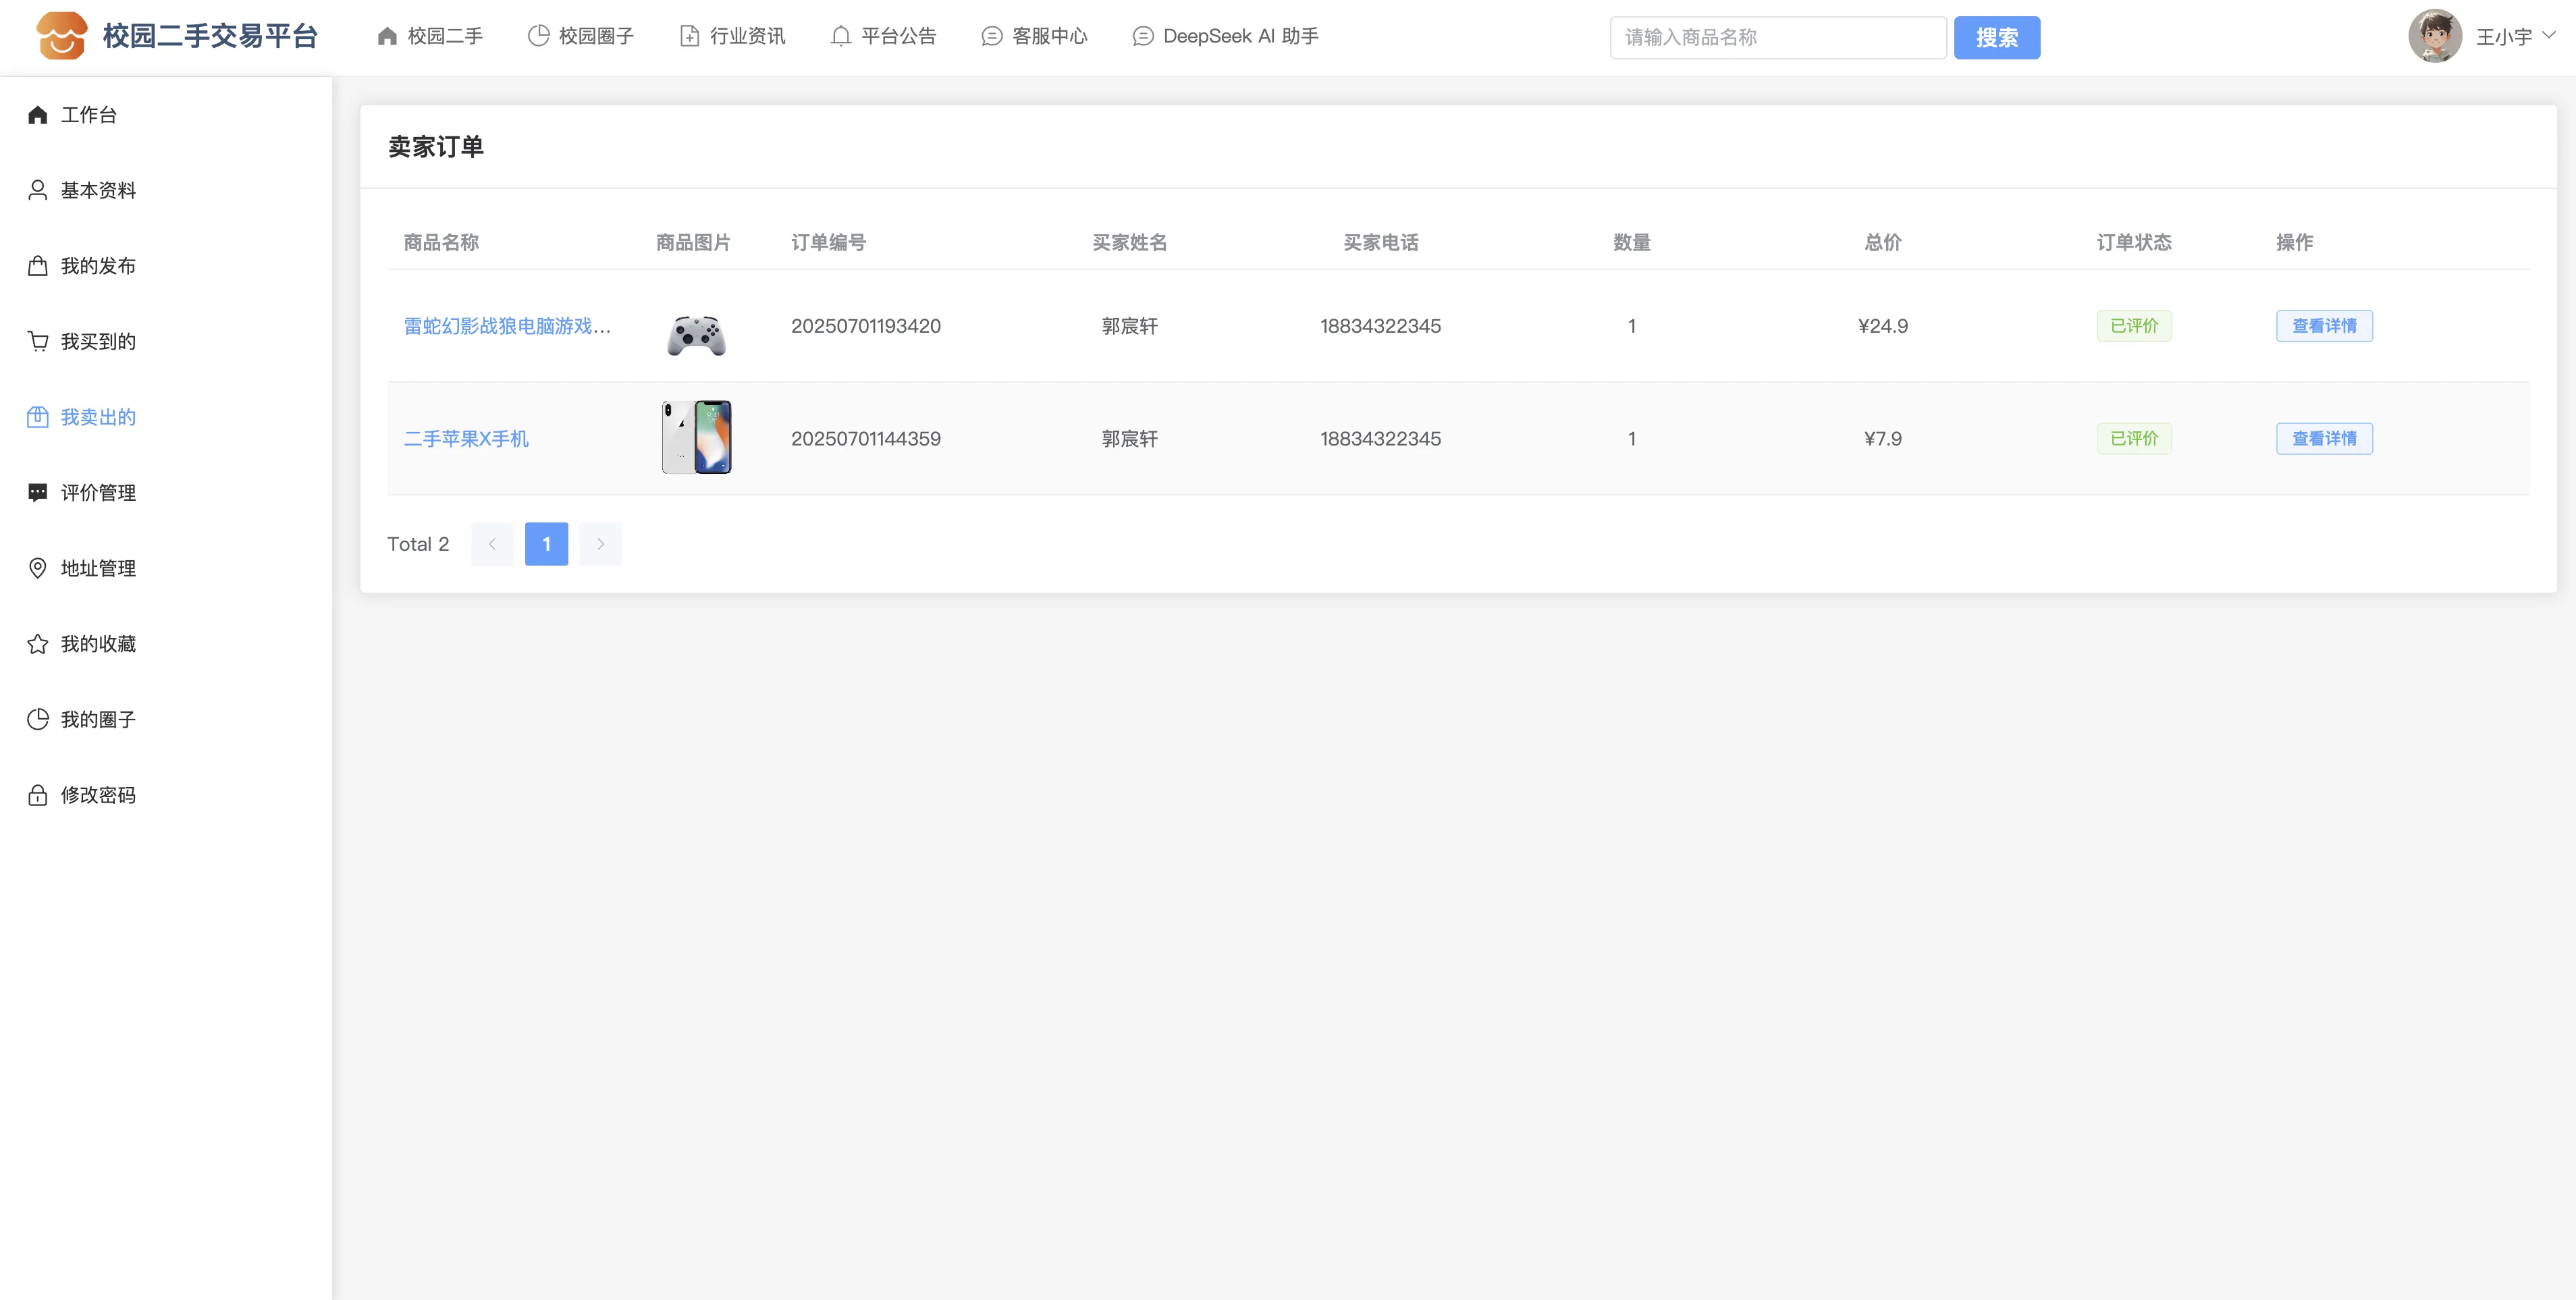
Task: Click the bell icon for 平台公告
Action: click(840, 36)
